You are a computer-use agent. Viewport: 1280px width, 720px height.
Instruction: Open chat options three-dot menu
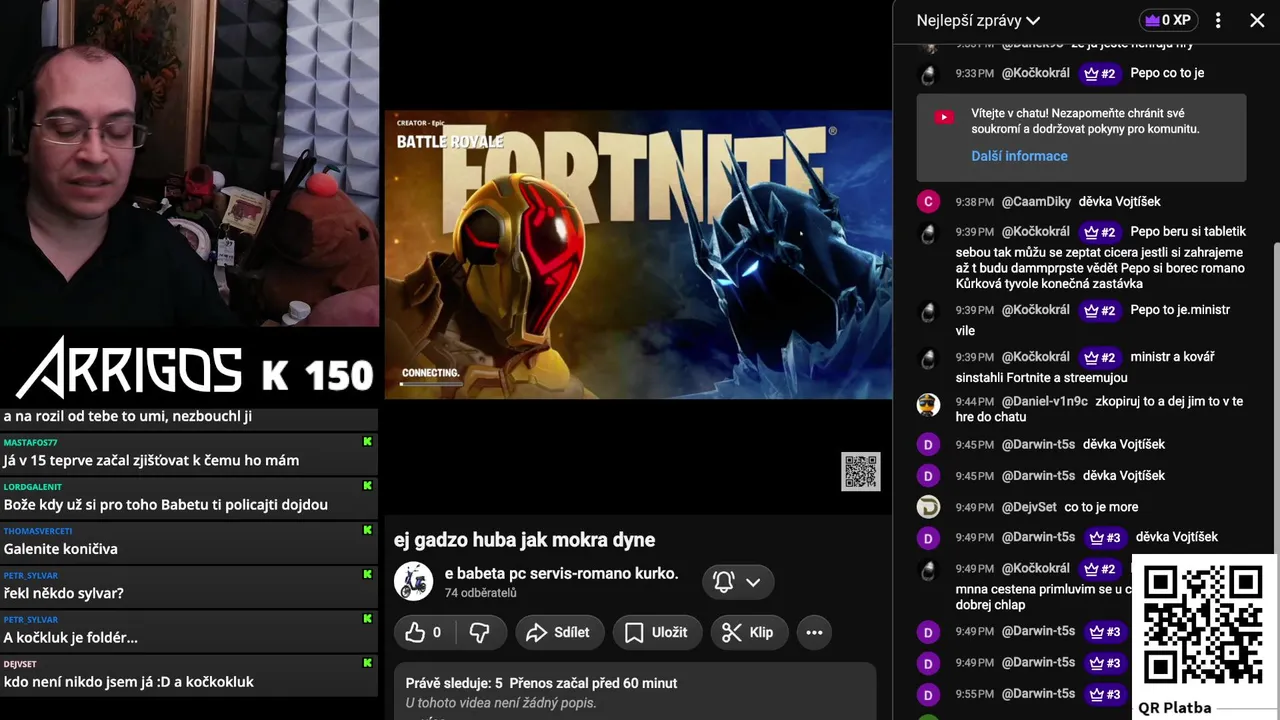[1218, 20]
